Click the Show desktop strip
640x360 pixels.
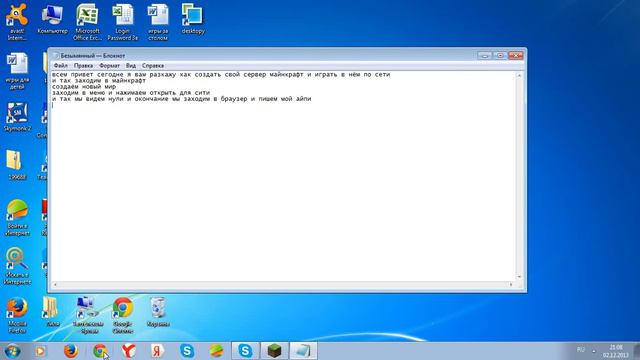click(637, 351)
